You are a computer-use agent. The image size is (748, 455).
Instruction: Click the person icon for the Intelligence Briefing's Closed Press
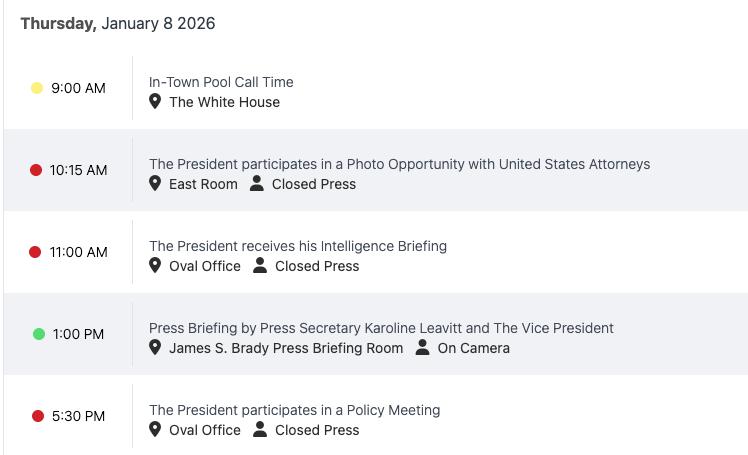(260, 266)
